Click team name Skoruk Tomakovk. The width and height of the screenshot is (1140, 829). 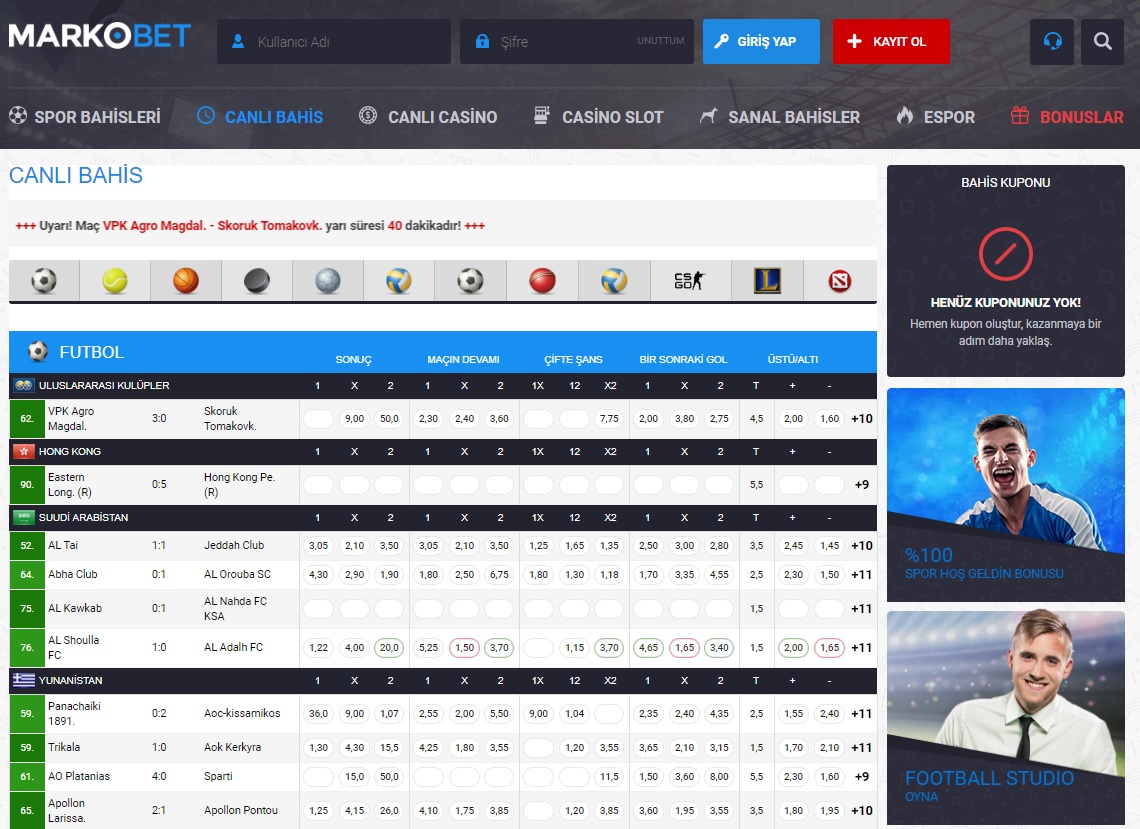coord(230,419)
